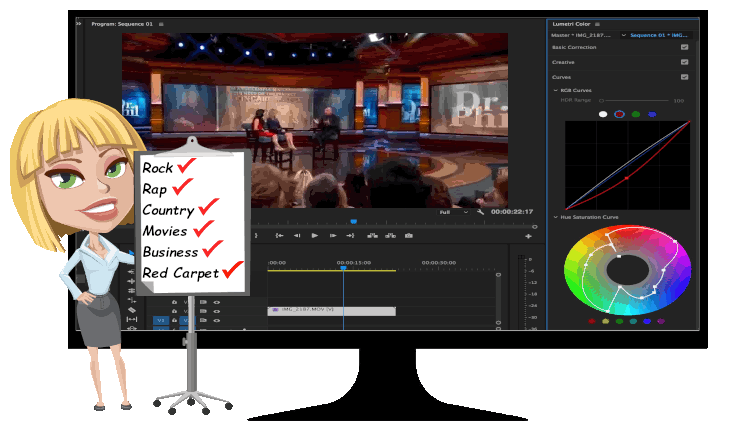Open the Master clip dropdown chevron

pos(623,35)
